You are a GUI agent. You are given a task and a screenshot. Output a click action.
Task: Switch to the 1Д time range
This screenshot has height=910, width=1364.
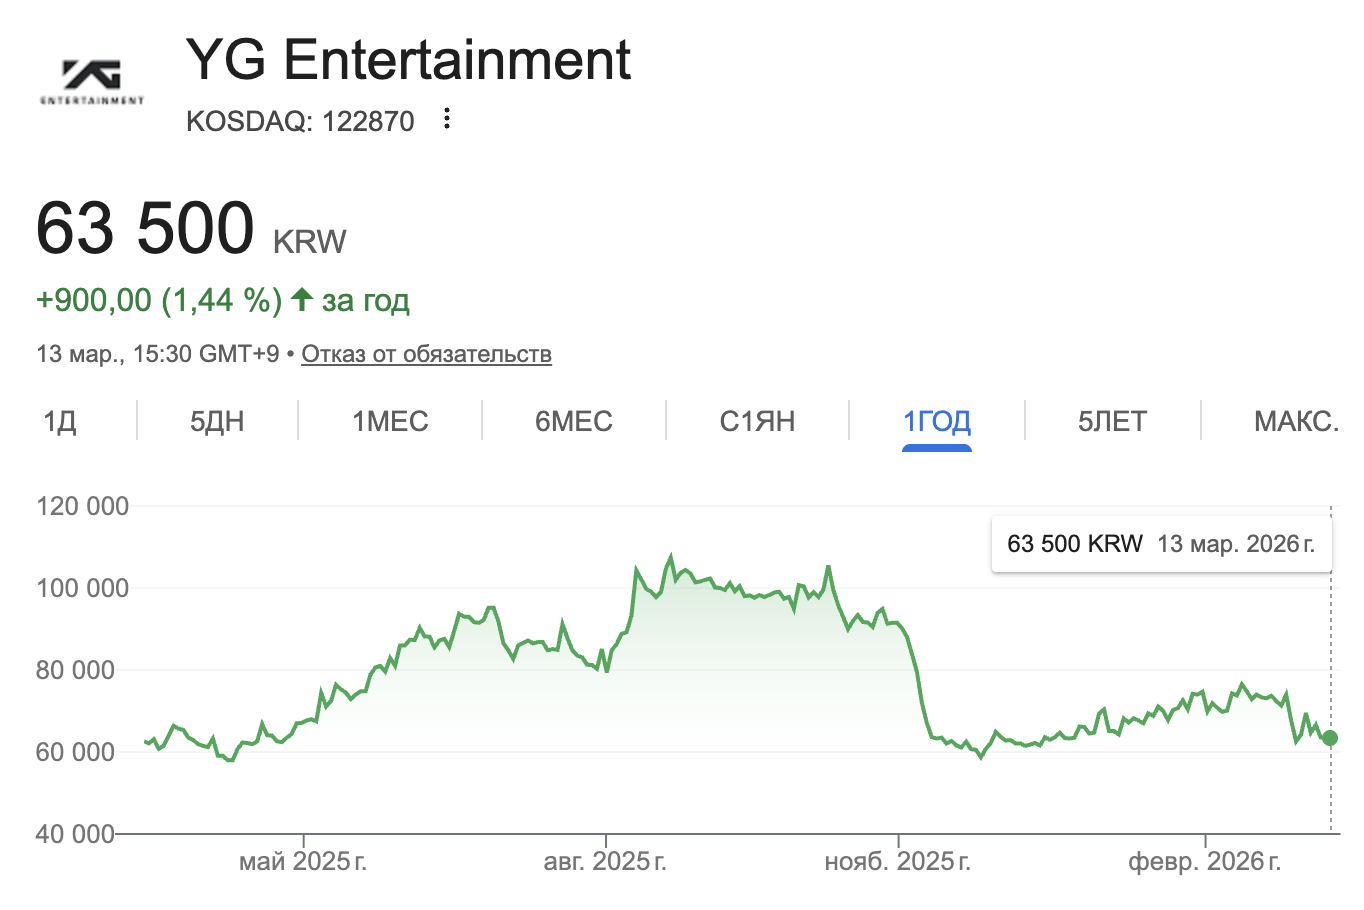(60, 421)
